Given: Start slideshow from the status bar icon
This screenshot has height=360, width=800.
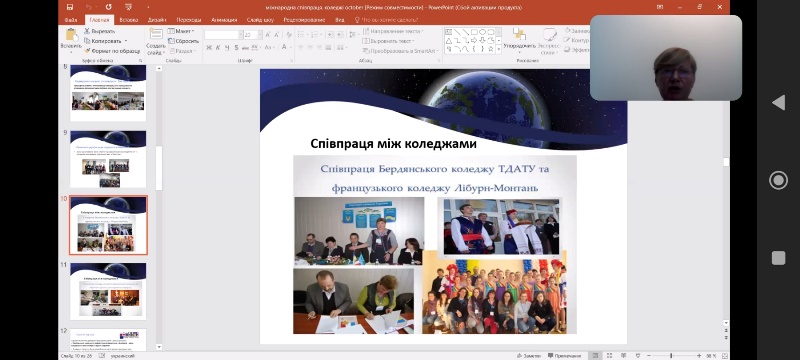Looking at the screenshot, I should [638, 355].
